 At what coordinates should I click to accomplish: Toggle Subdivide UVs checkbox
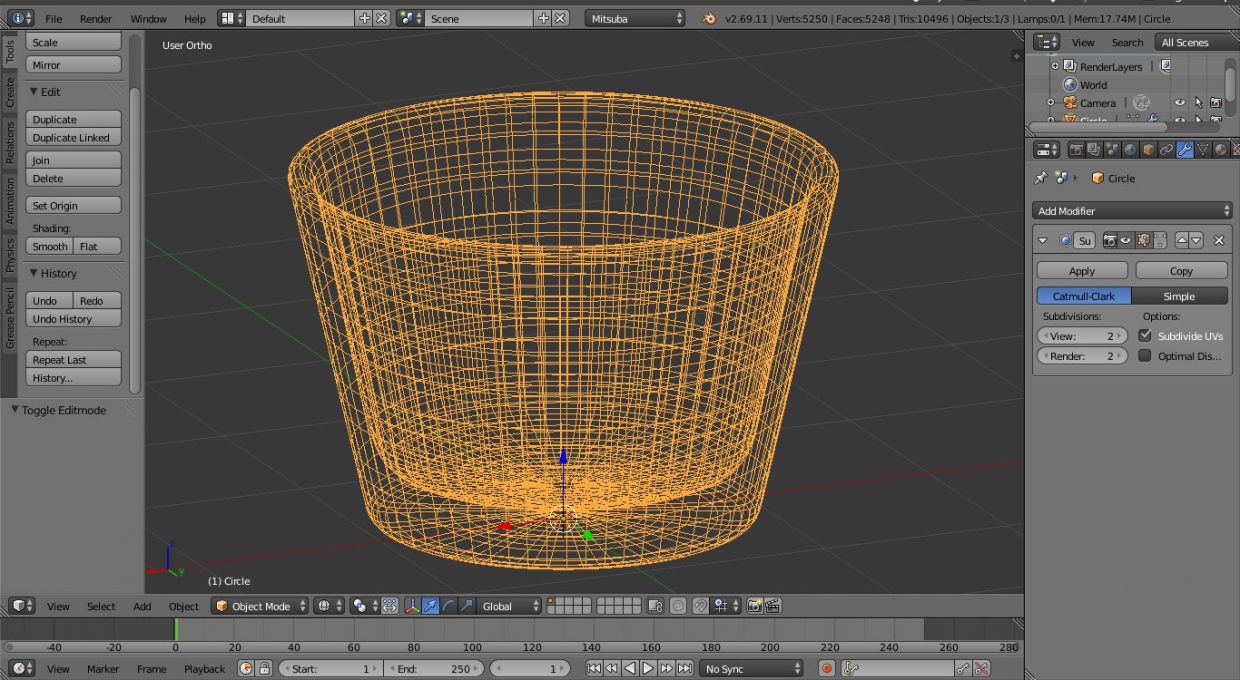point(1145,336)
